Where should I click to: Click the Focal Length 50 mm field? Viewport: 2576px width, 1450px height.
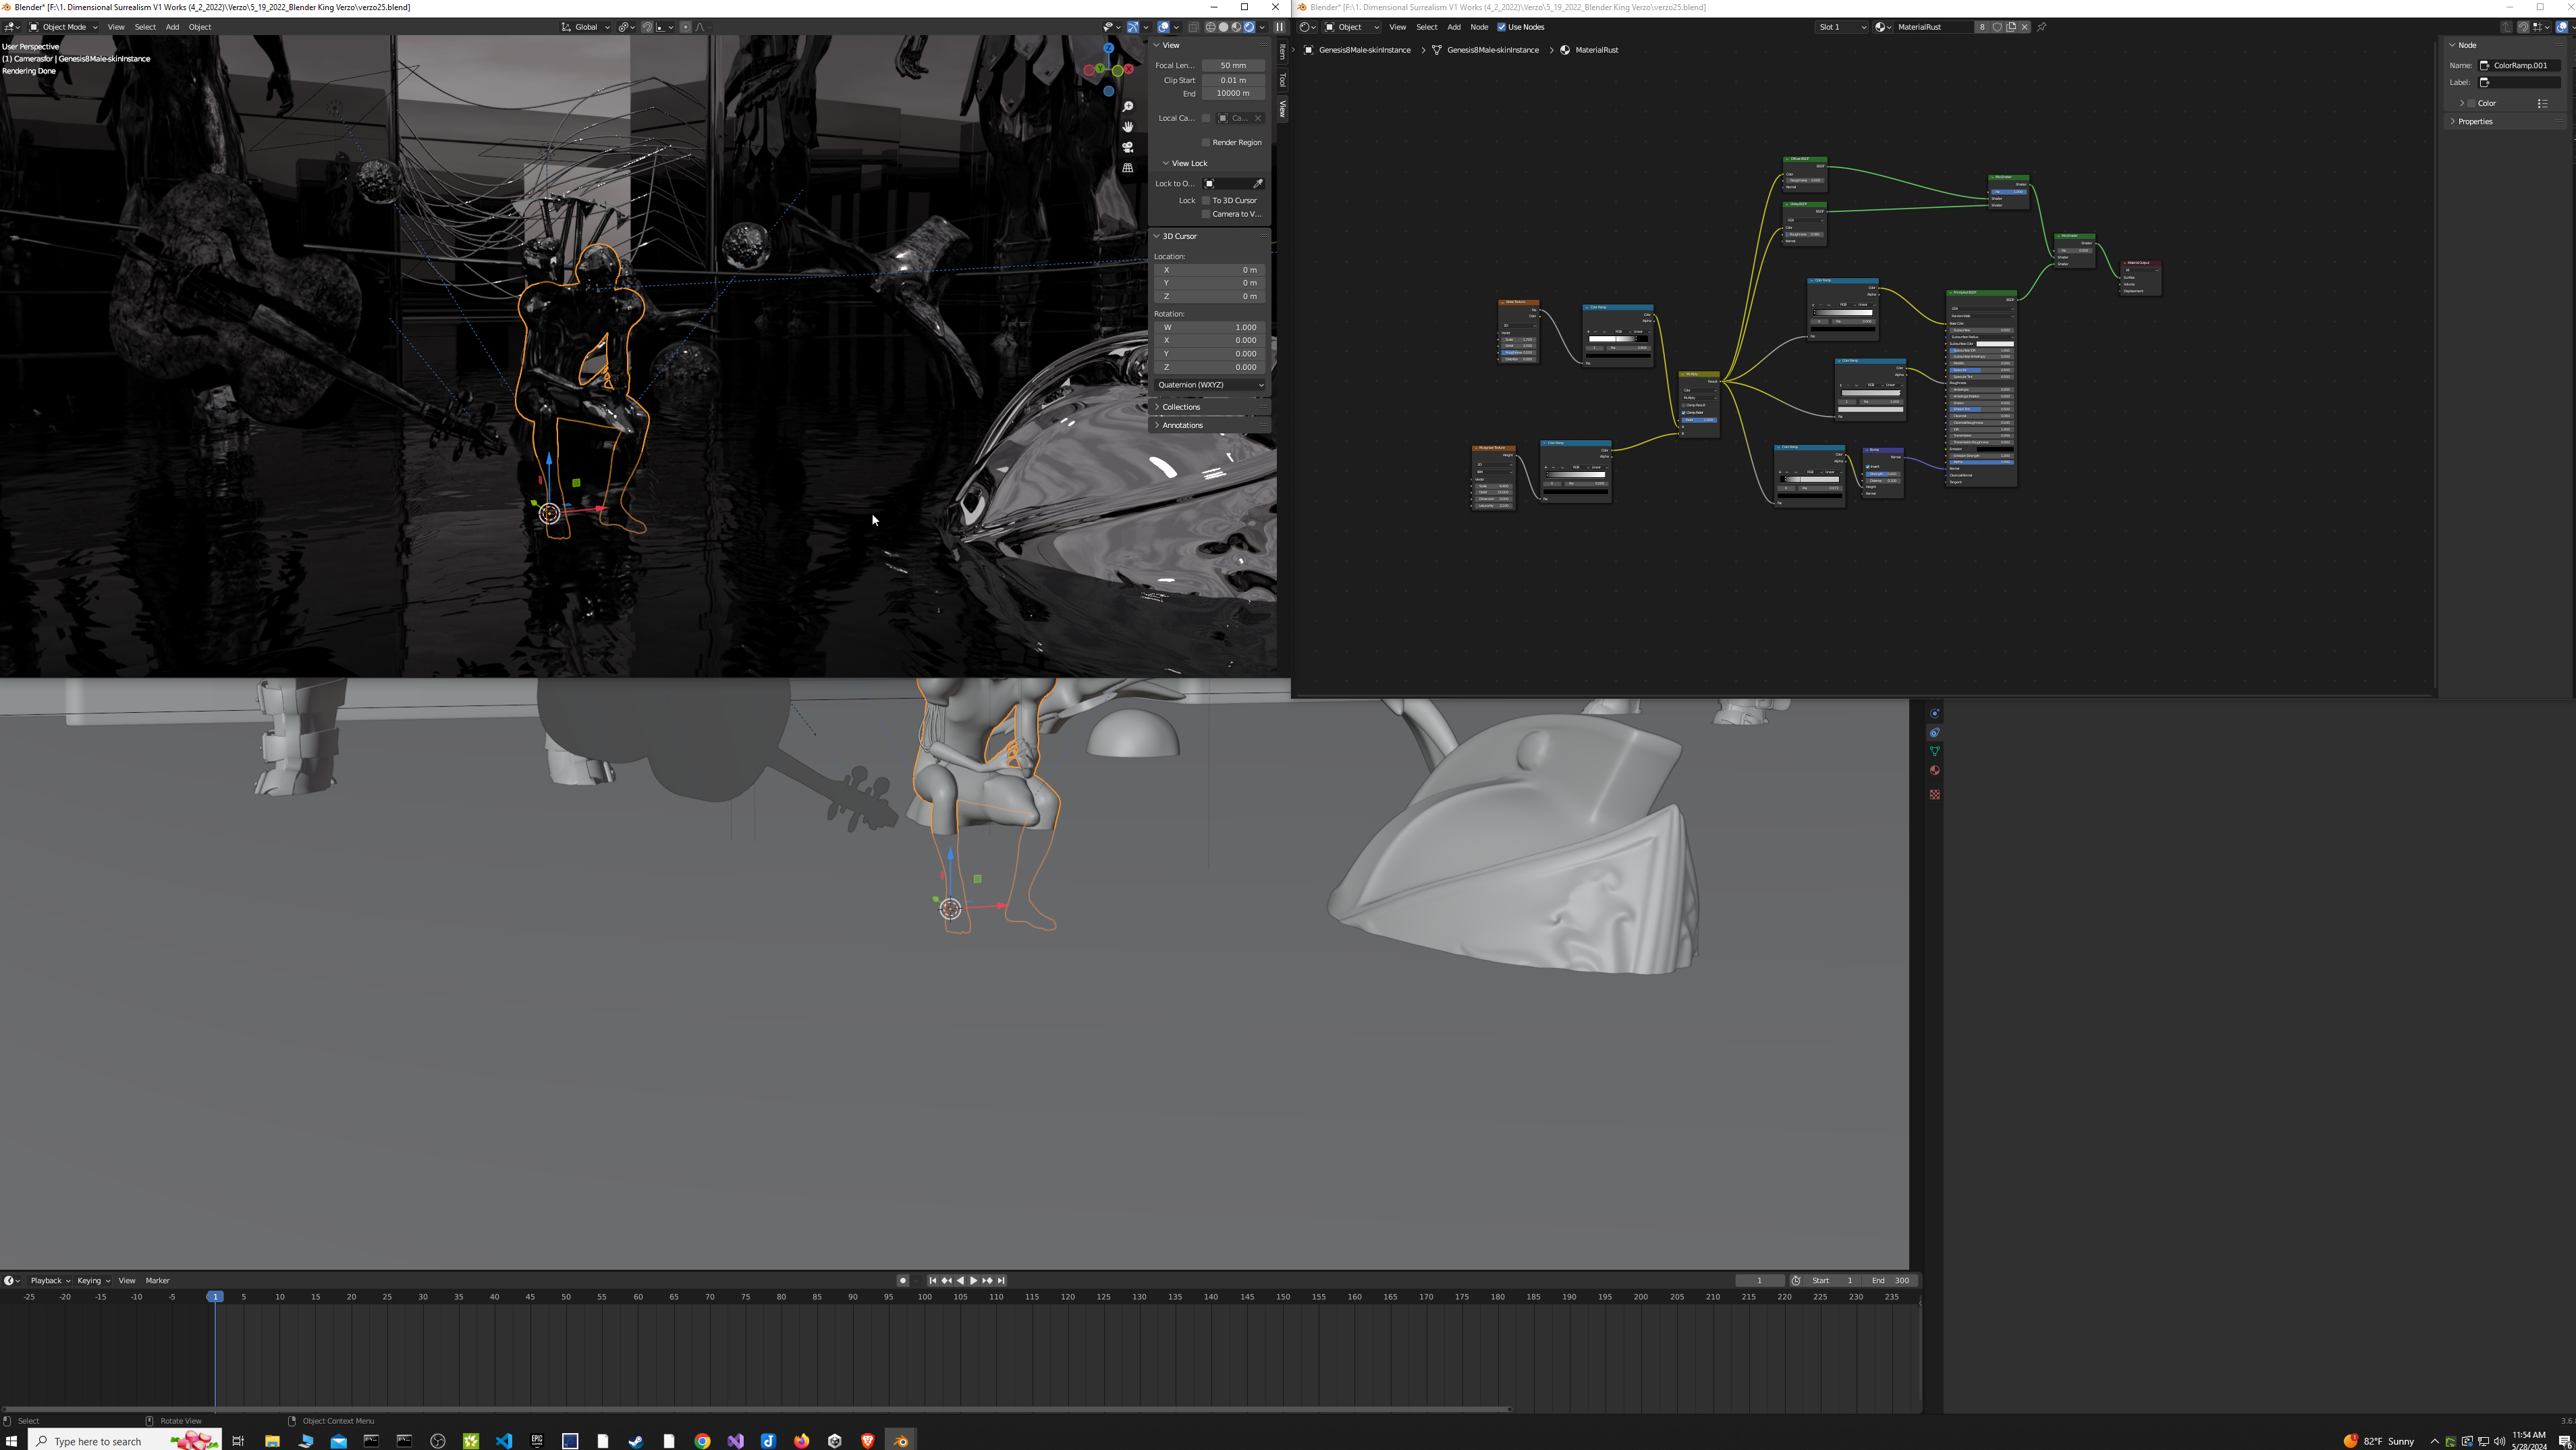(1232, 65)
